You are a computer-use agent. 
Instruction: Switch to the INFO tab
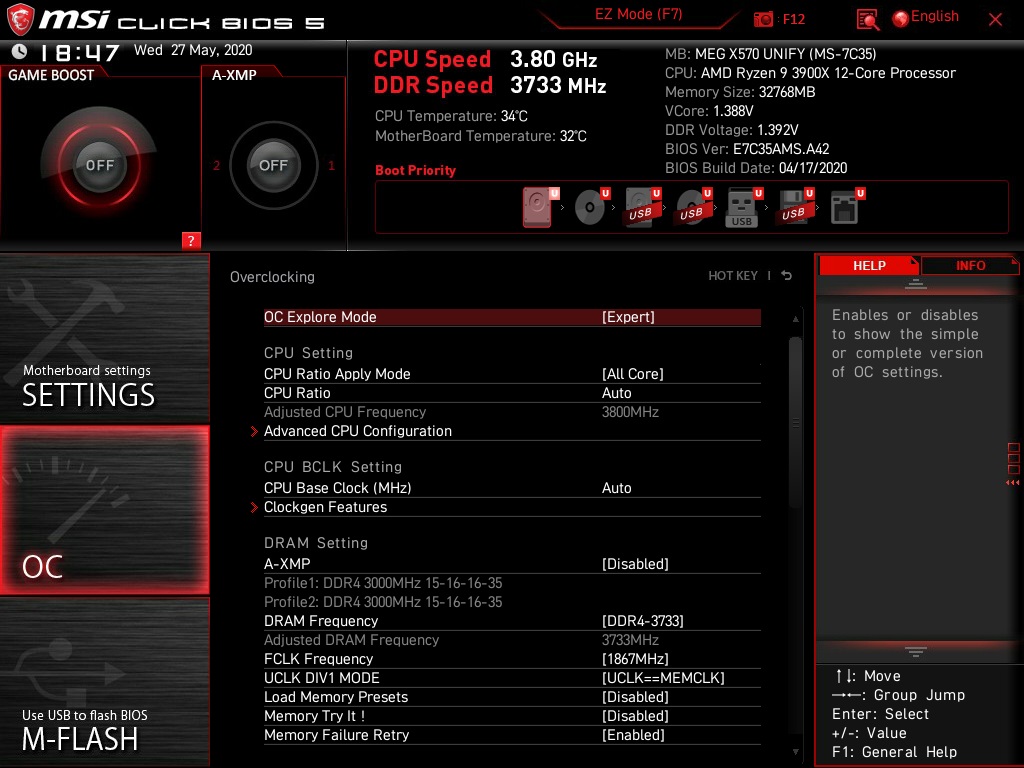(x=970, y=266)
